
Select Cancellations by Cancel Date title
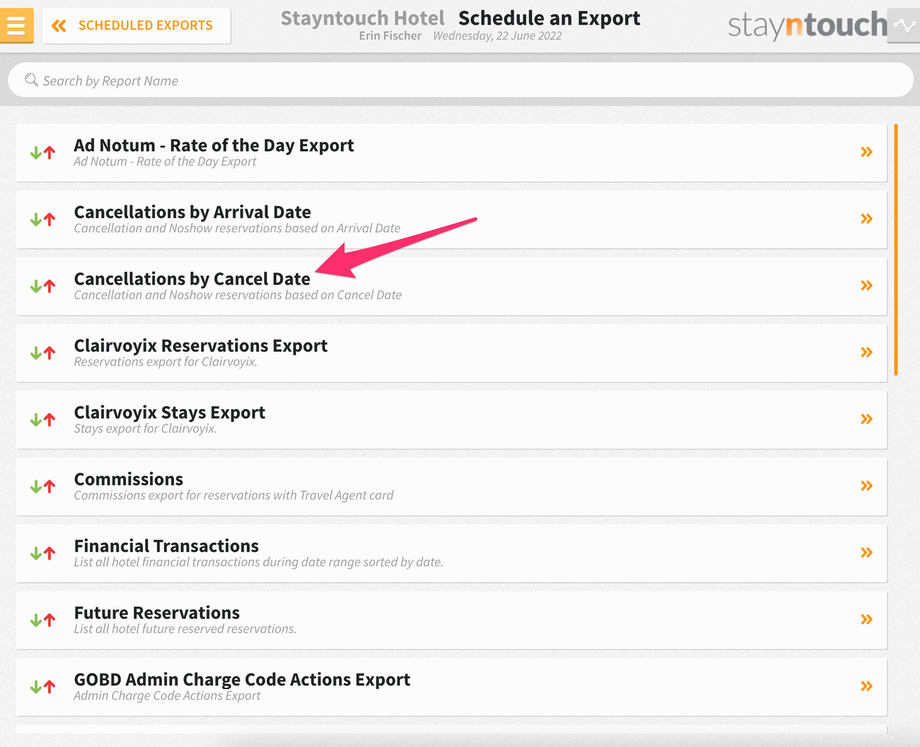192,279
